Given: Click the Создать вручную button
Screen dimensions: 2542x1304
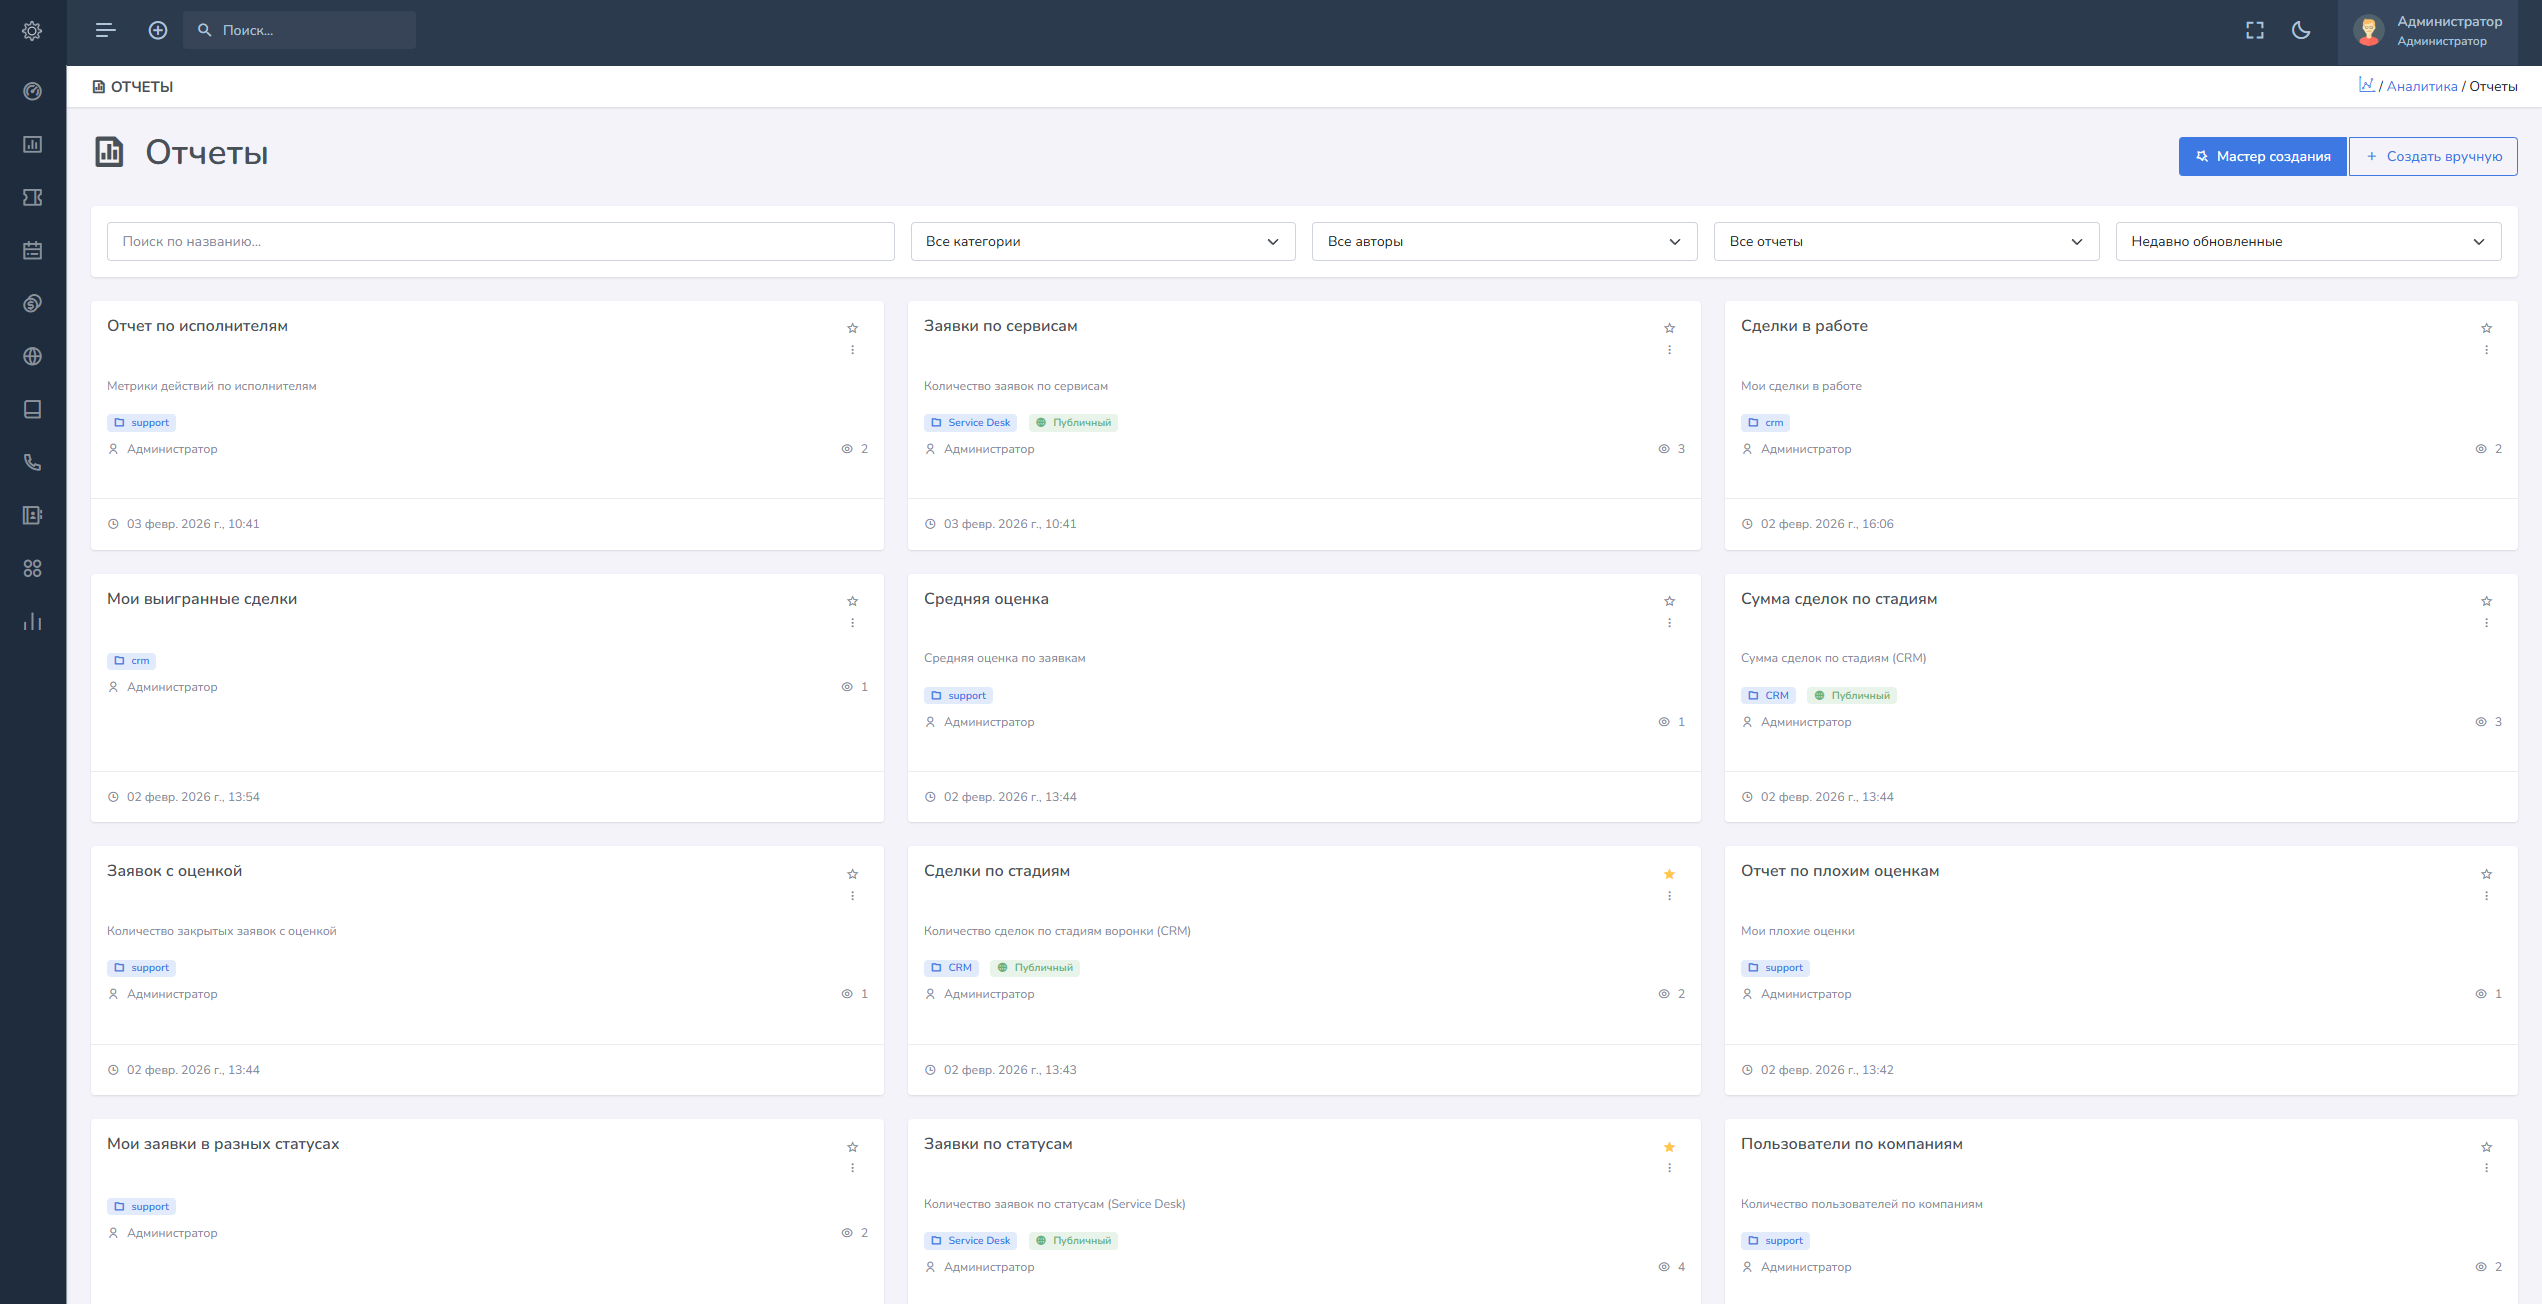Looking at the screenshot, I should (x=2432, y=156).
